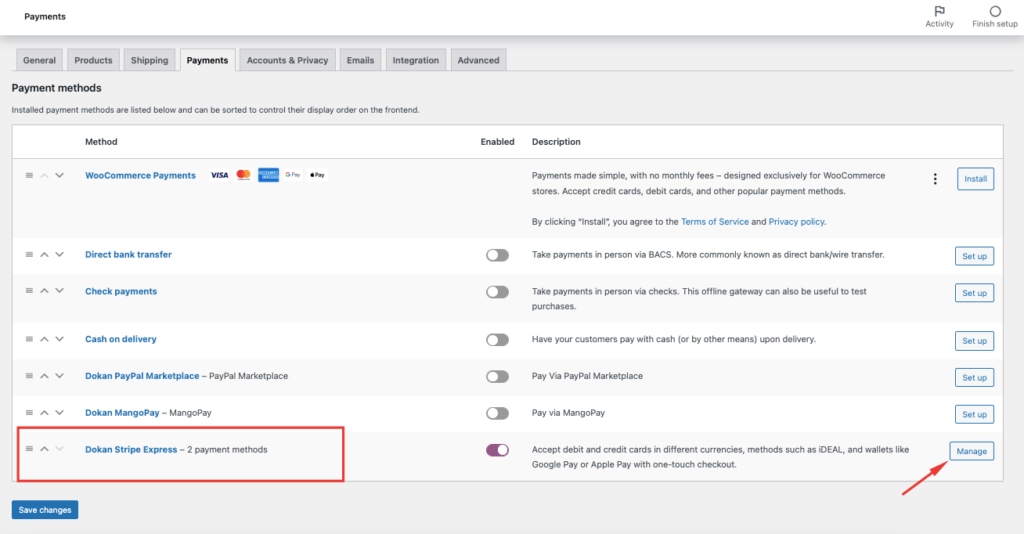Enable Check payments toggle
Image resolution: width=1024 pixels, height=534 pixels.
click(497, 292)
